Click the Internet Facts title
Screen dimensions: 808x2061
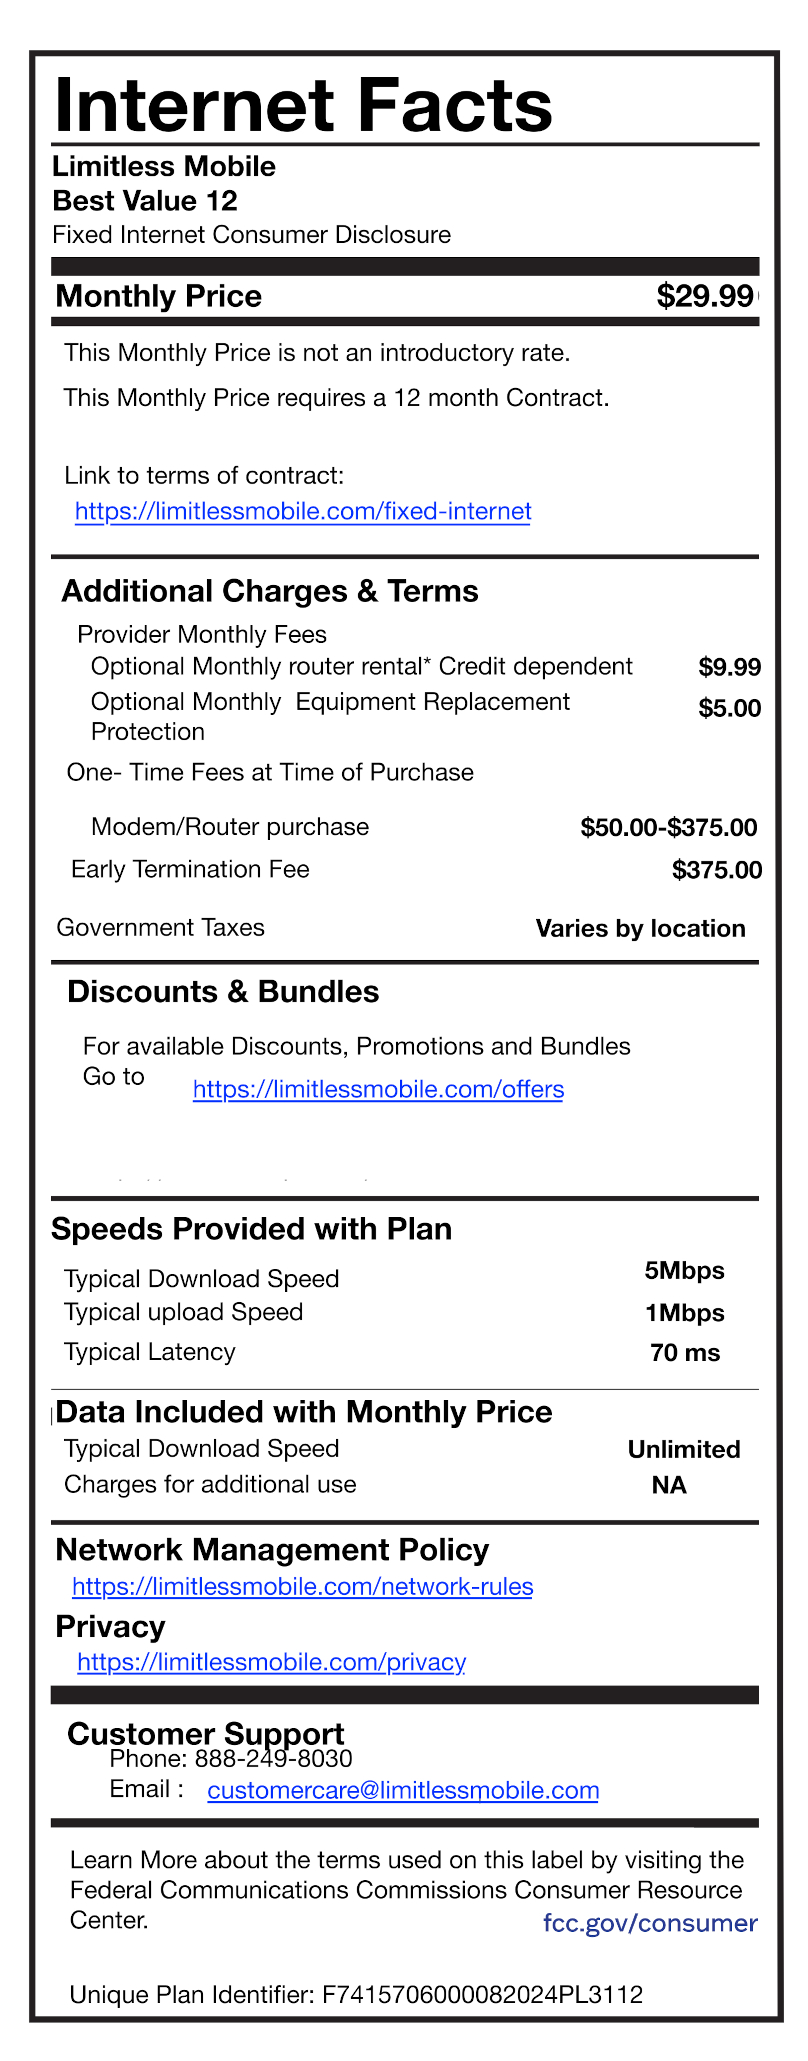[303, 106]
